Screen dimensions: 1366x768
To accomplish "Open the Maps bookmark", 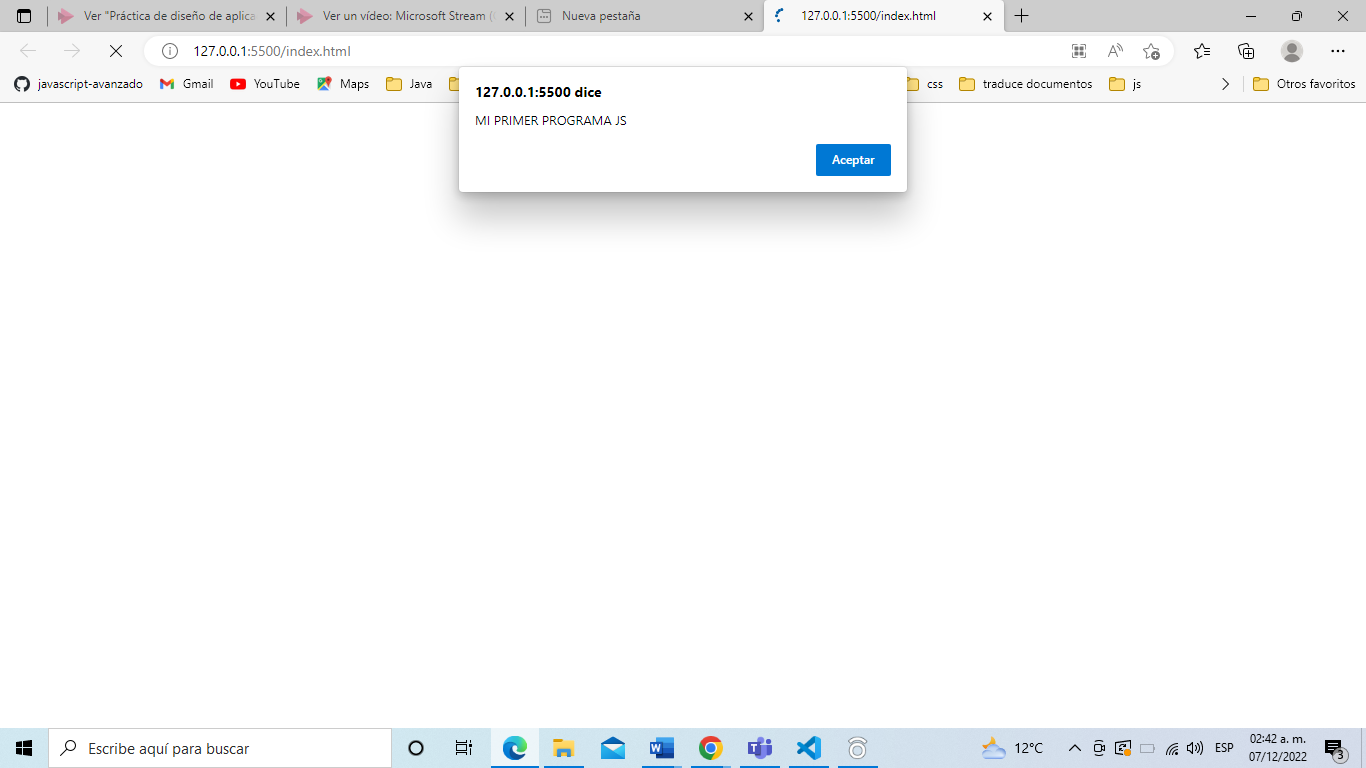I will click(x=343, y=84).
